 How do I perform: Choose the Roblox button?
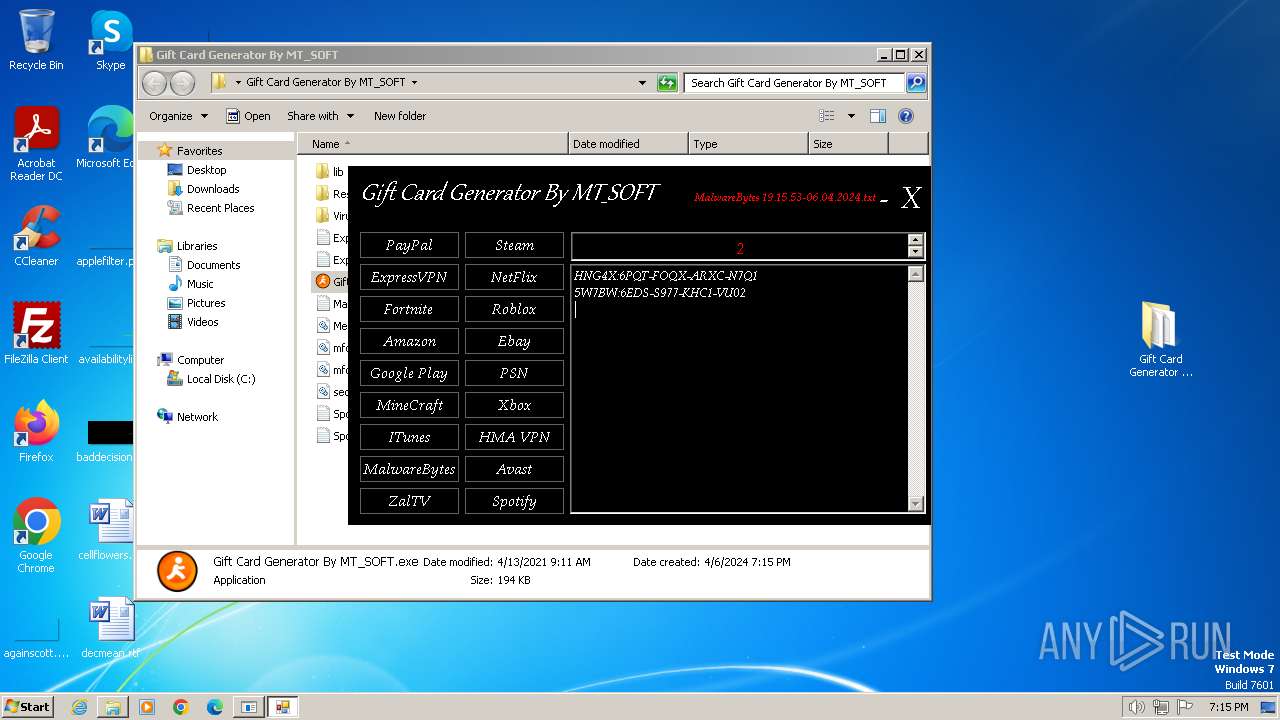pyautogui.click(x=514, y=309)
